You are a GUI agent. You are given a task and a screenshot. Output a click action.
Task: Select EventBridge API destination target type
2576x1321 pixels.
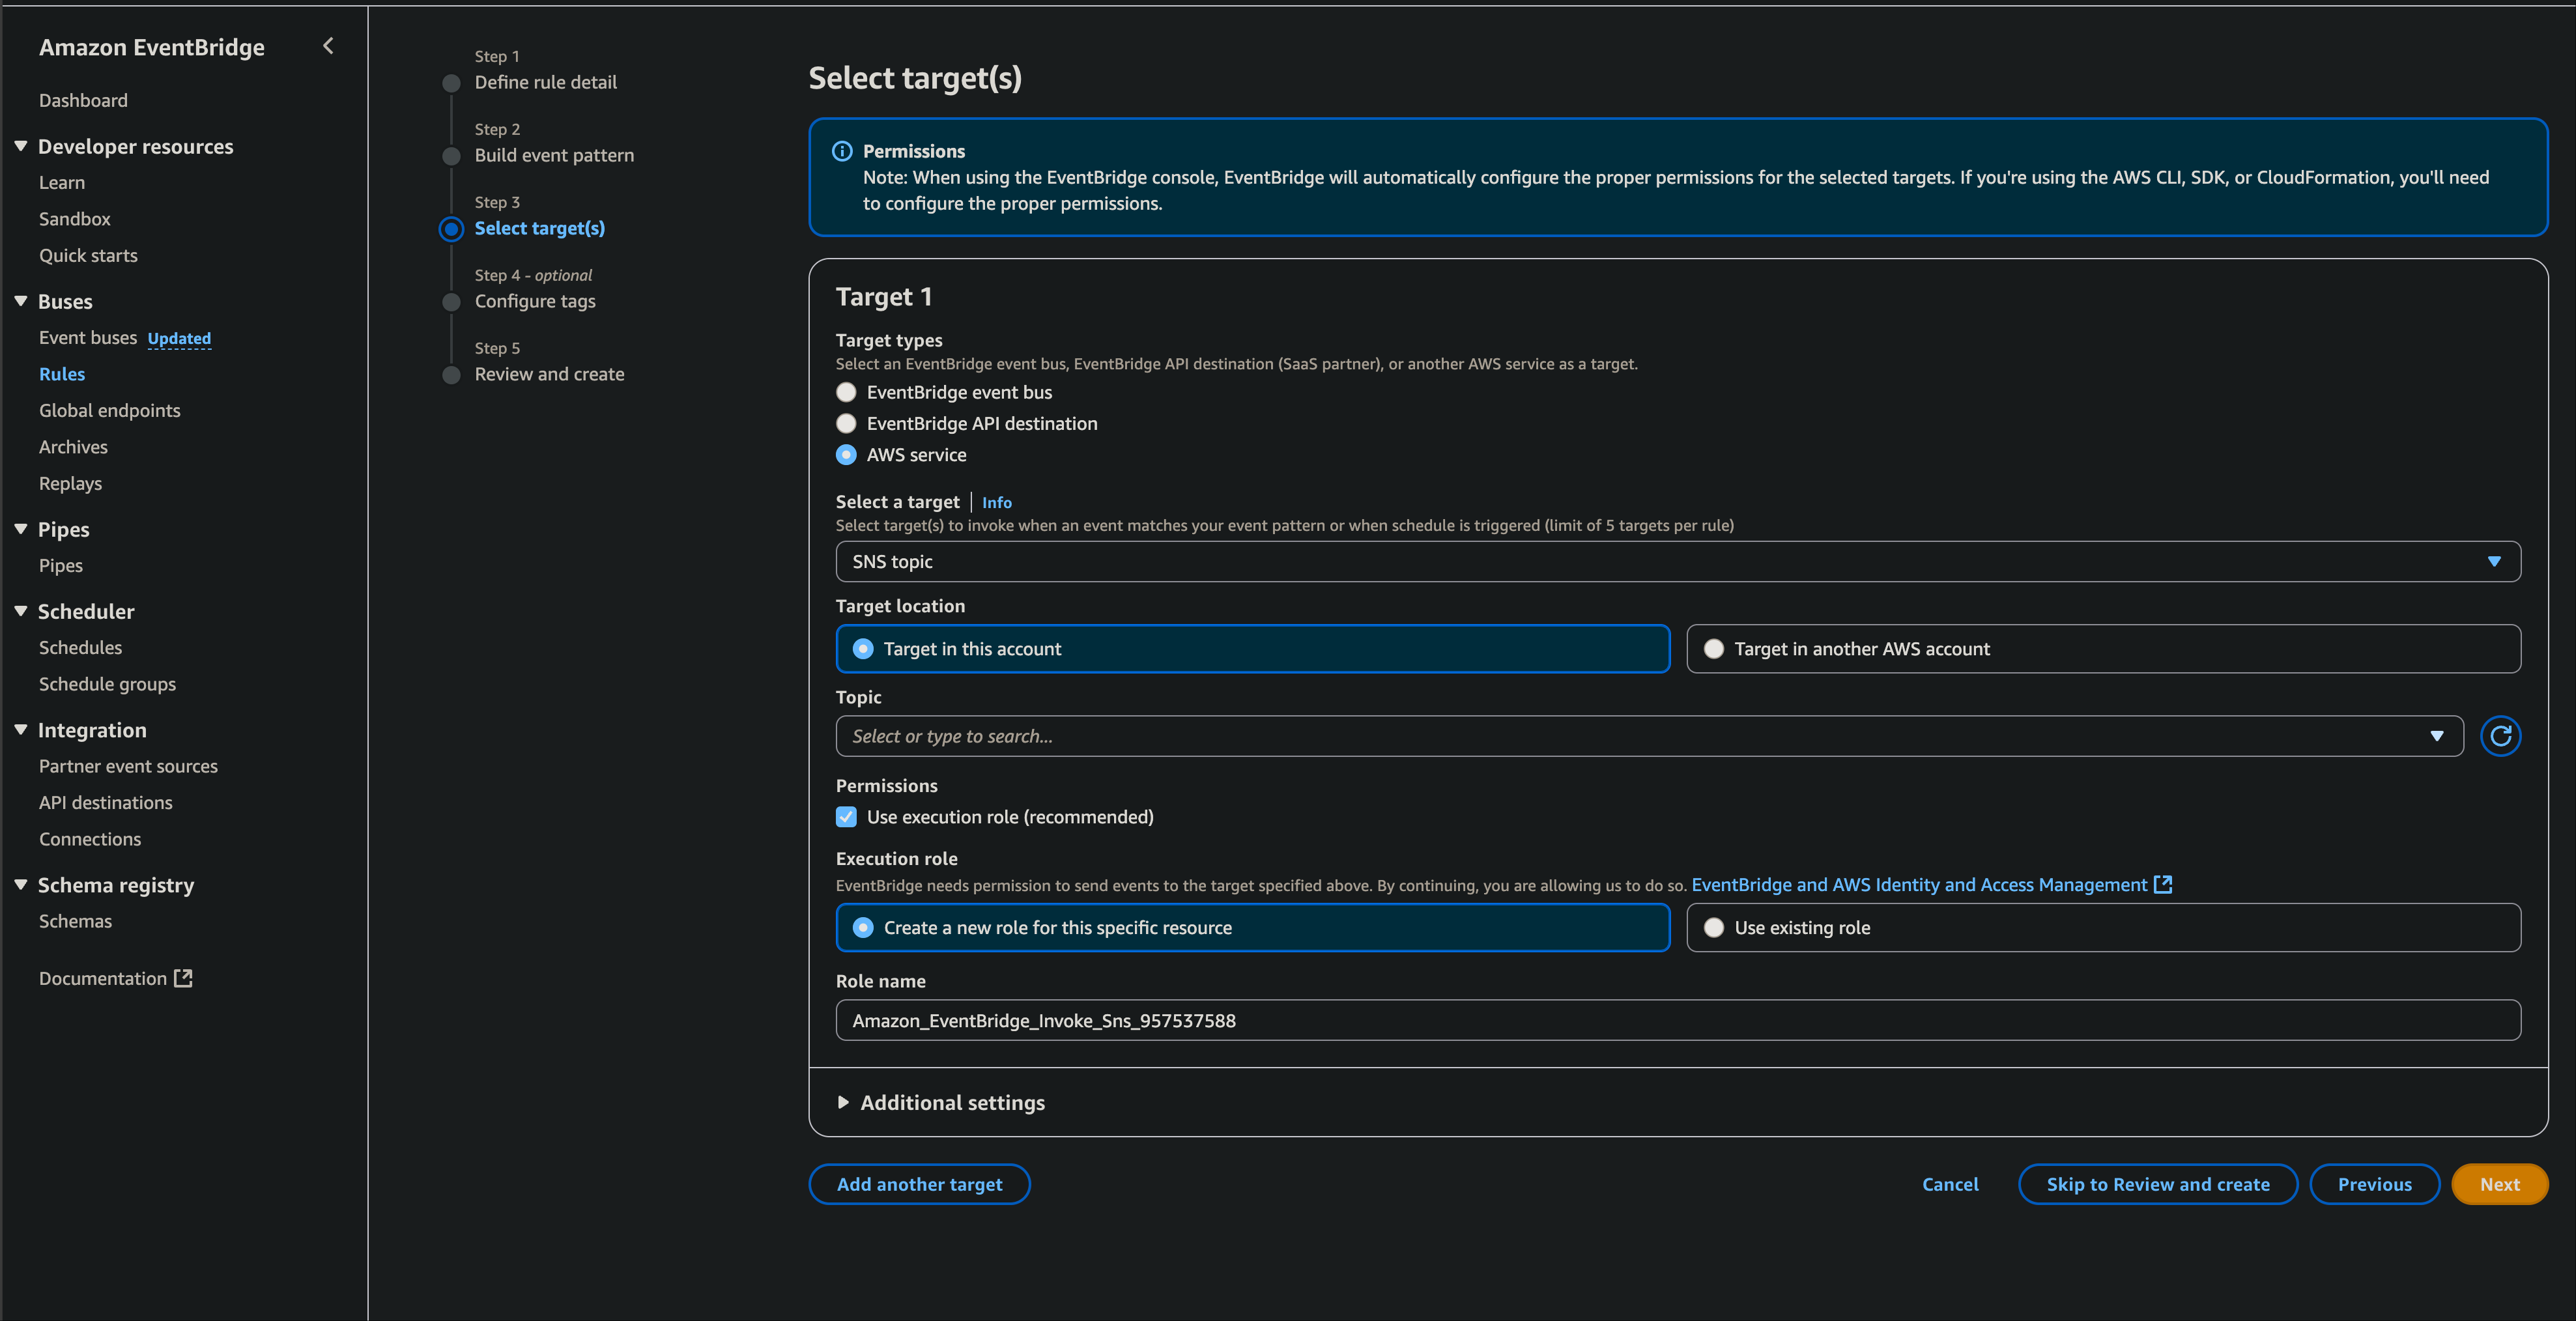(846, 423)
